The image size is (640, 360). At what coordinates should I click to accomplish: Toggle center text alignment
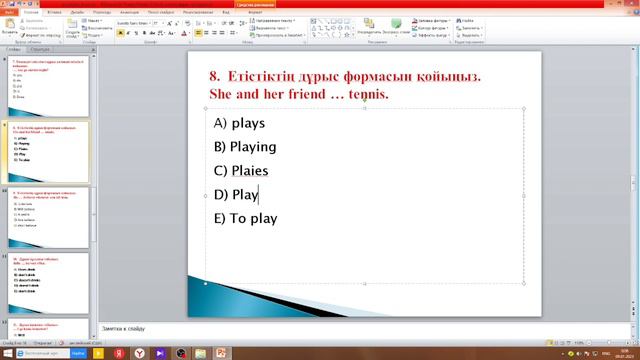click(x=206, y=33)
